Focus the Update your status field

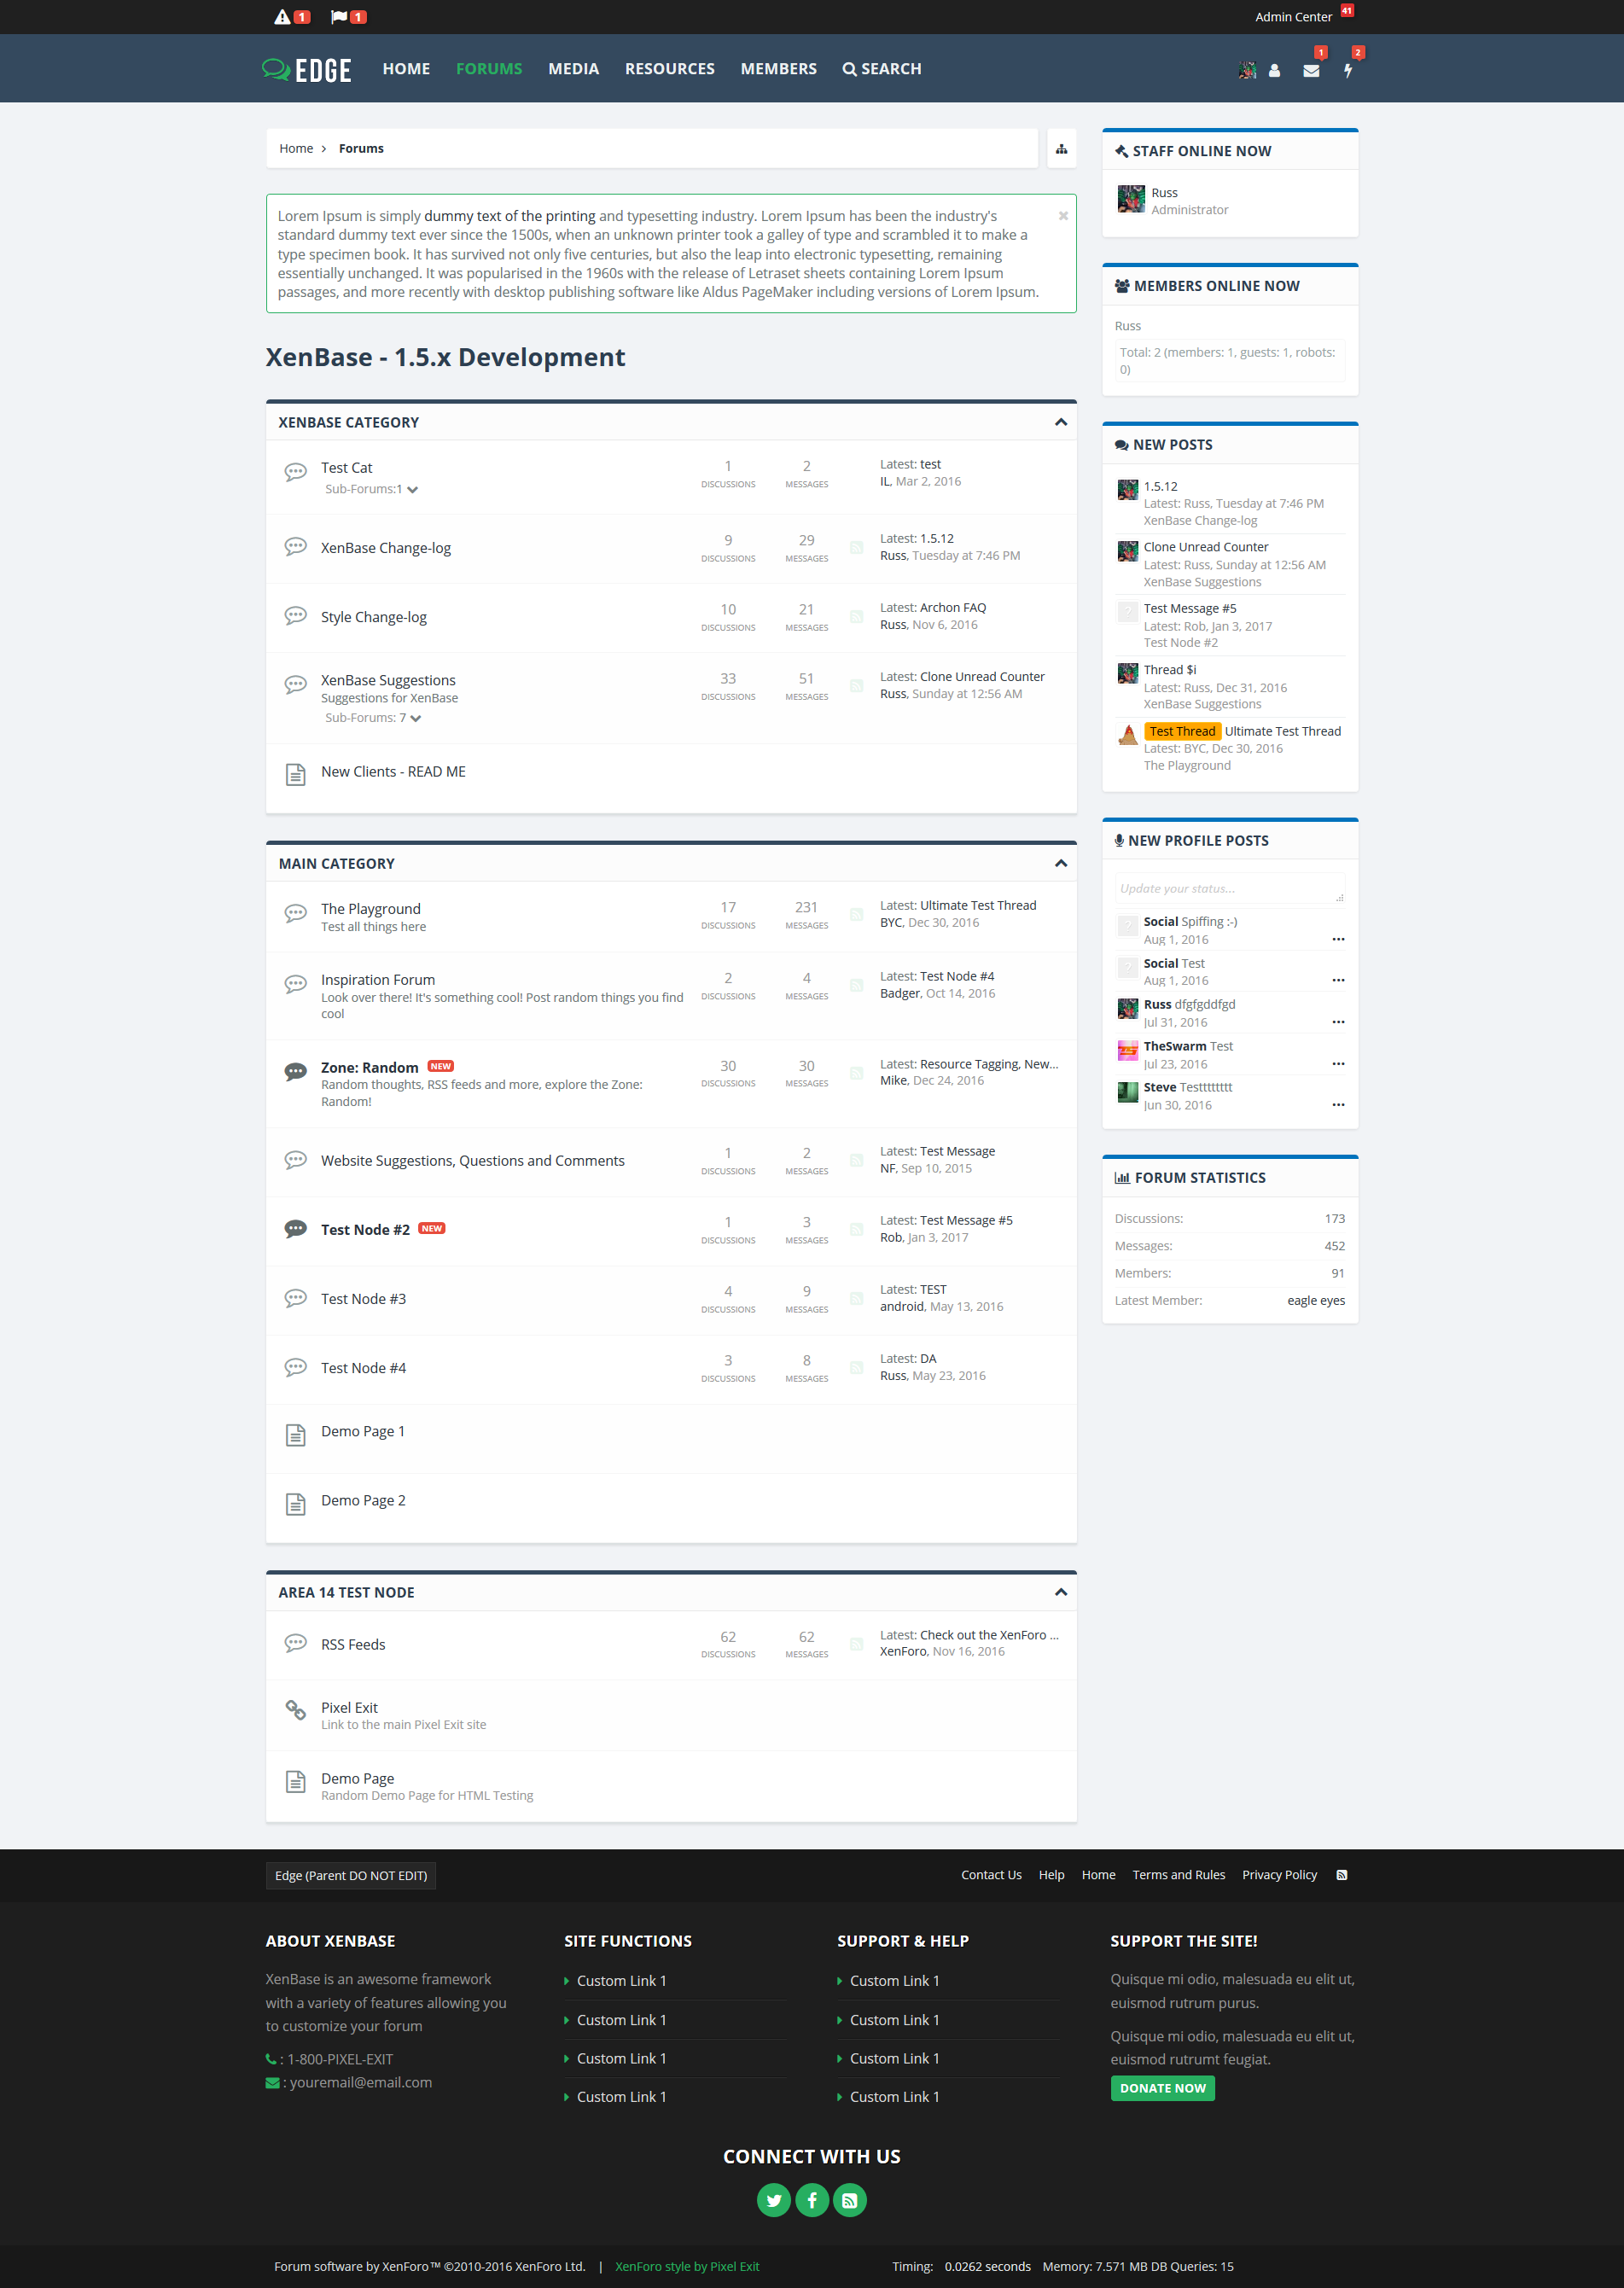(x=1229, y=889)
